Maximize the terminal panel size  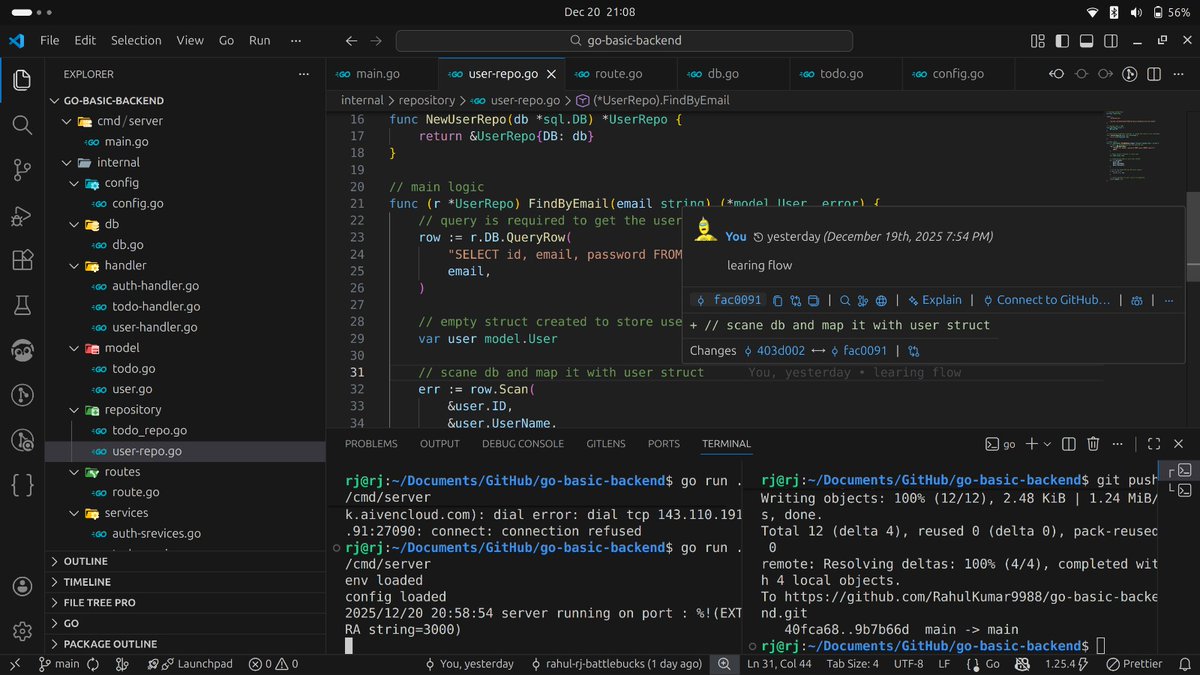tap(1154, 444)
